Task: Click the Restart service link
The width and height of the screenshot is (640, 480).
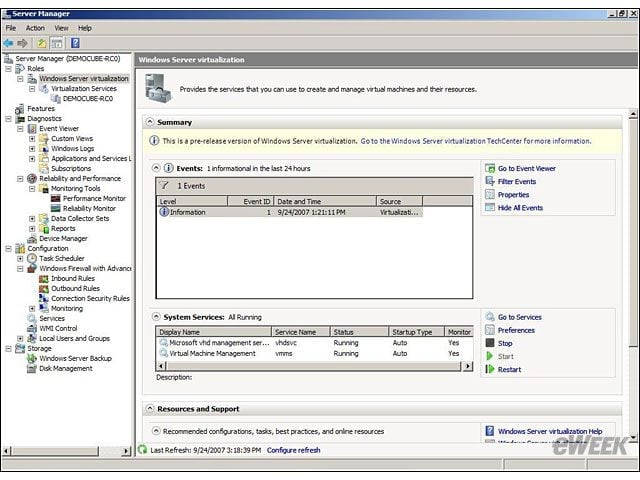Action: (509, 369)
